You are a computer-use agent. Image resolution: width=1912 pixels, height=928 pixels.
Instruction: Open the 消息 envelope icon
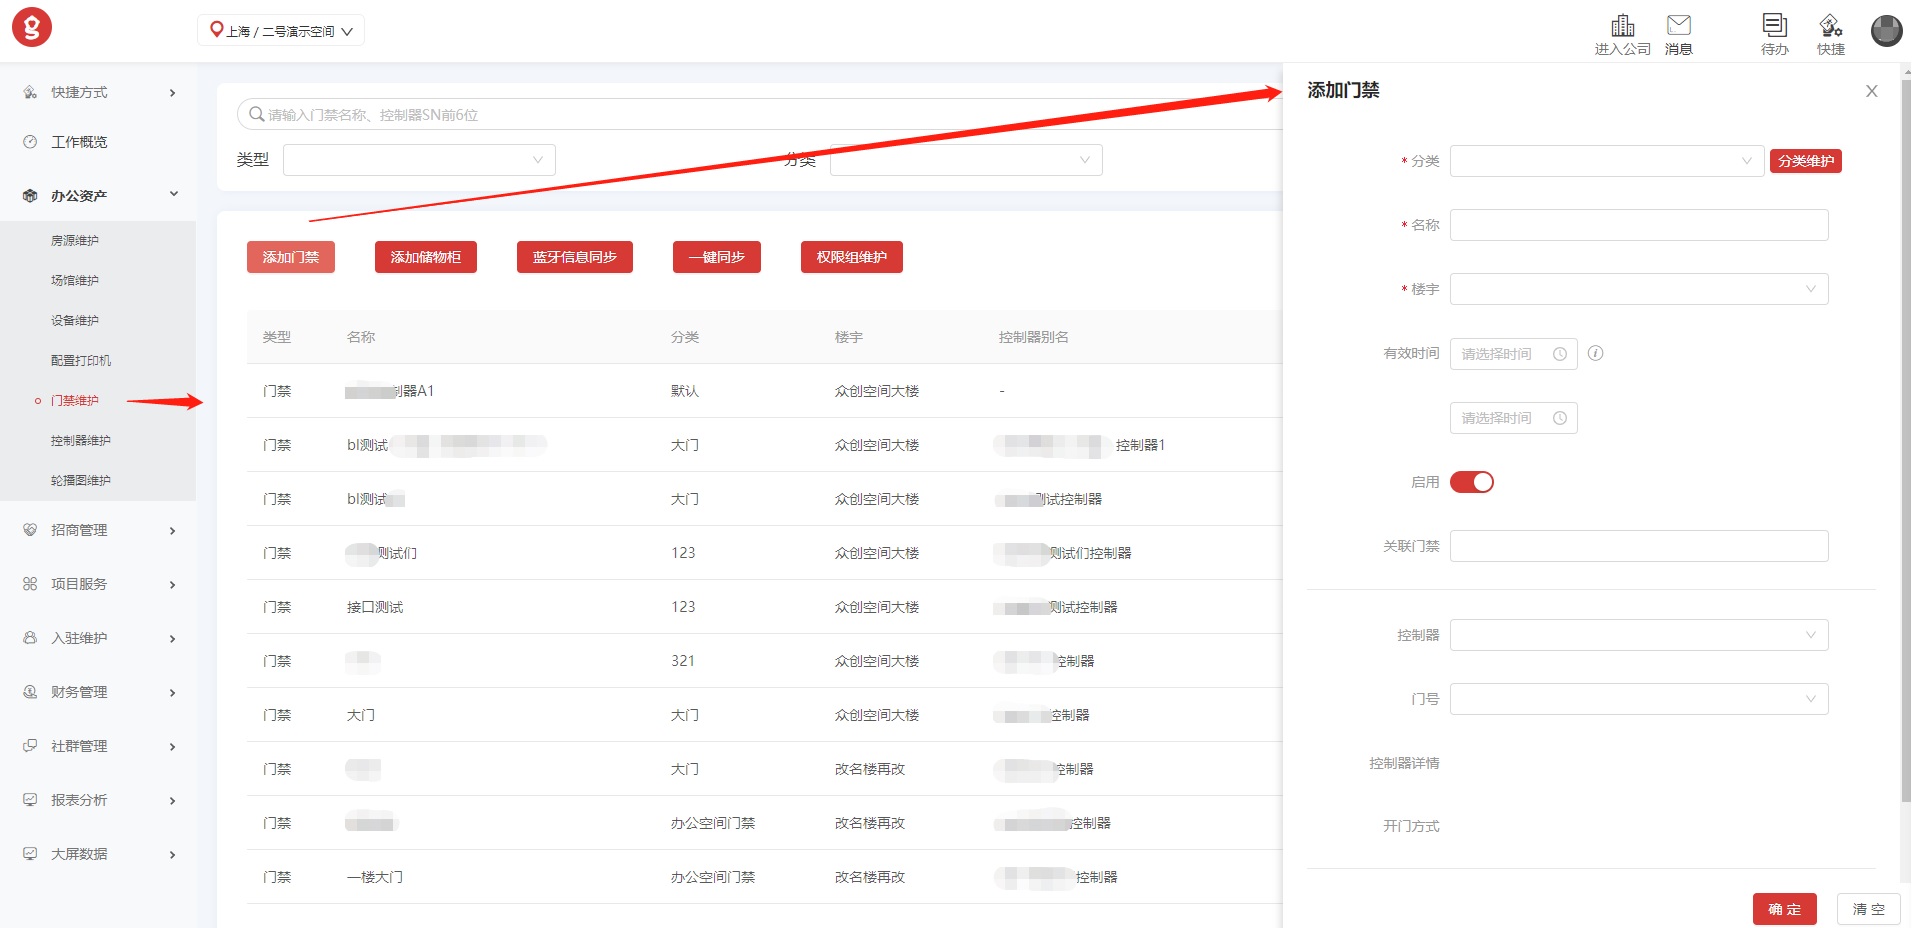(1678, 26)
